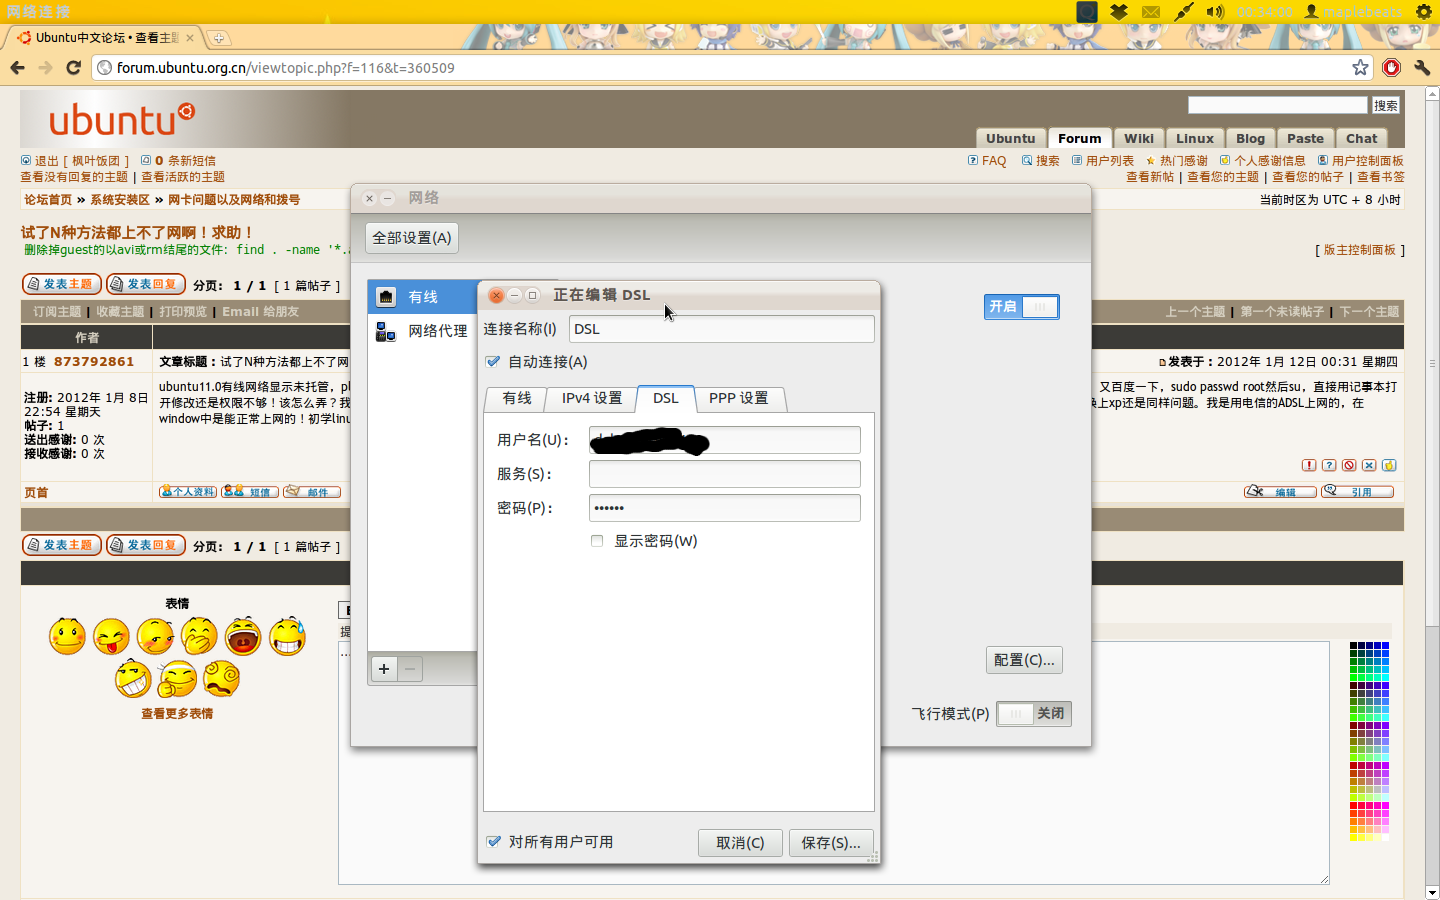Select the DSL tab
This screenshot has height=900, width=1440.
[666, 398]
